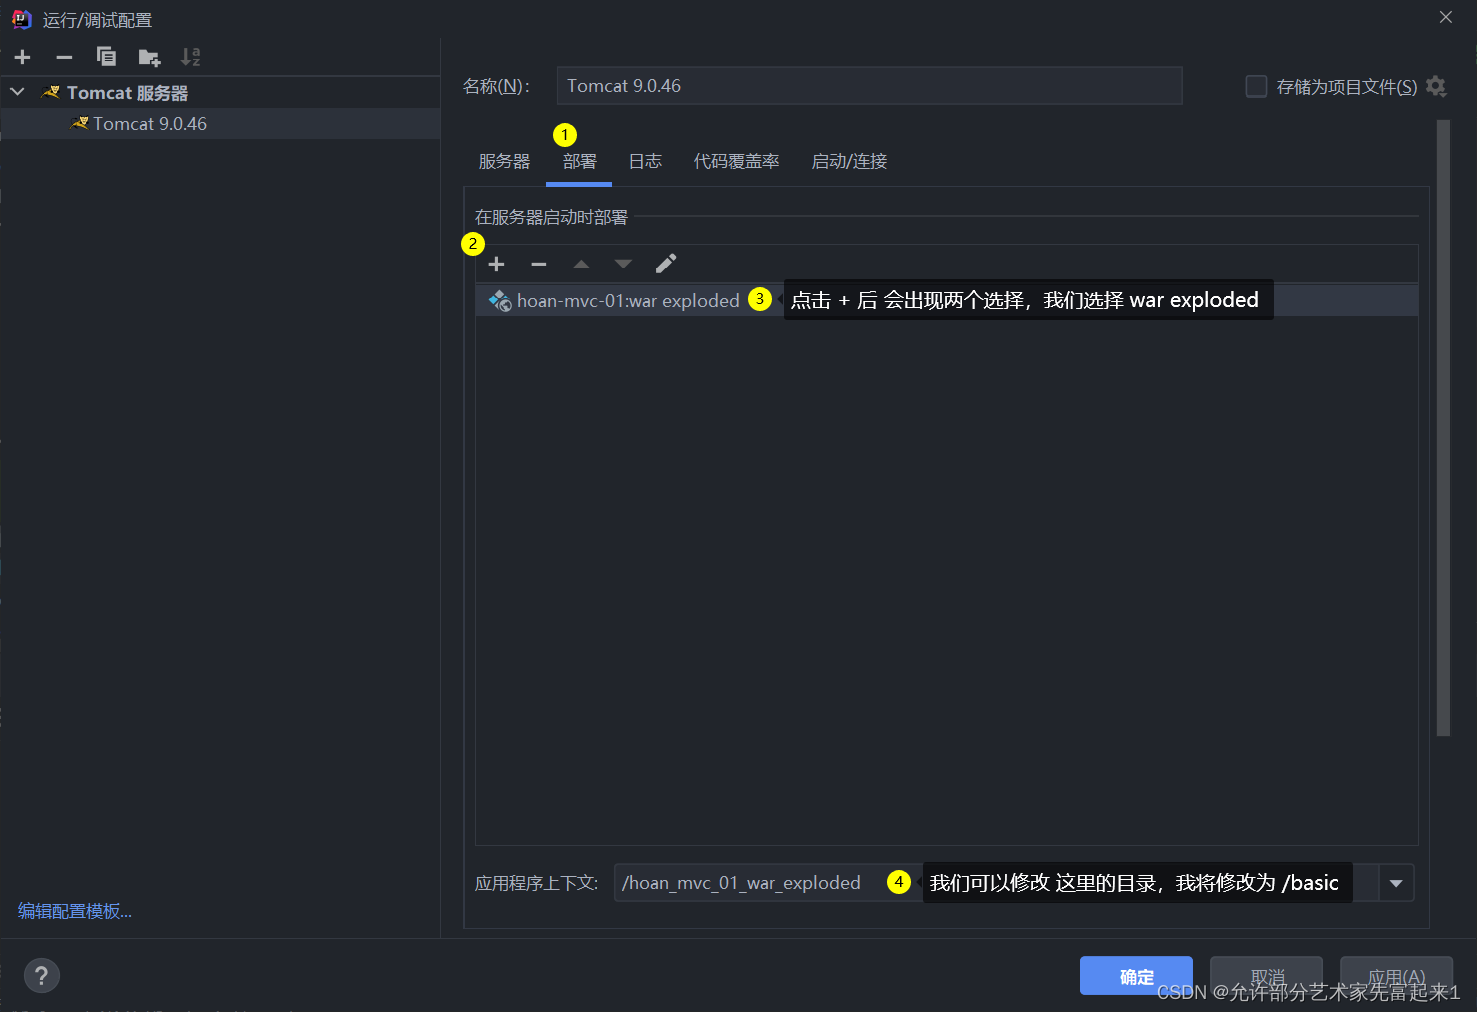Collapse the Tomcat 服务器 tree node
This screenshot has width=1477, height=1012.
[17, 92]
